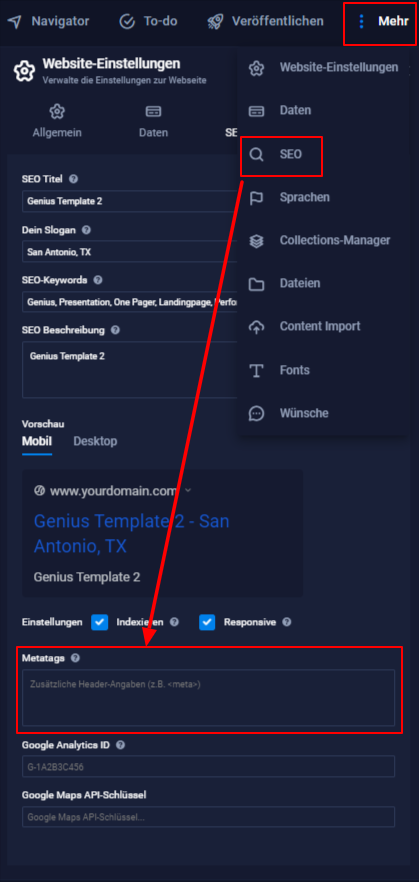Image resolution: width=419 pixels, height=882 pixels.
Task: Toggle the Responsive checkbox
Action: click(207, 622)
